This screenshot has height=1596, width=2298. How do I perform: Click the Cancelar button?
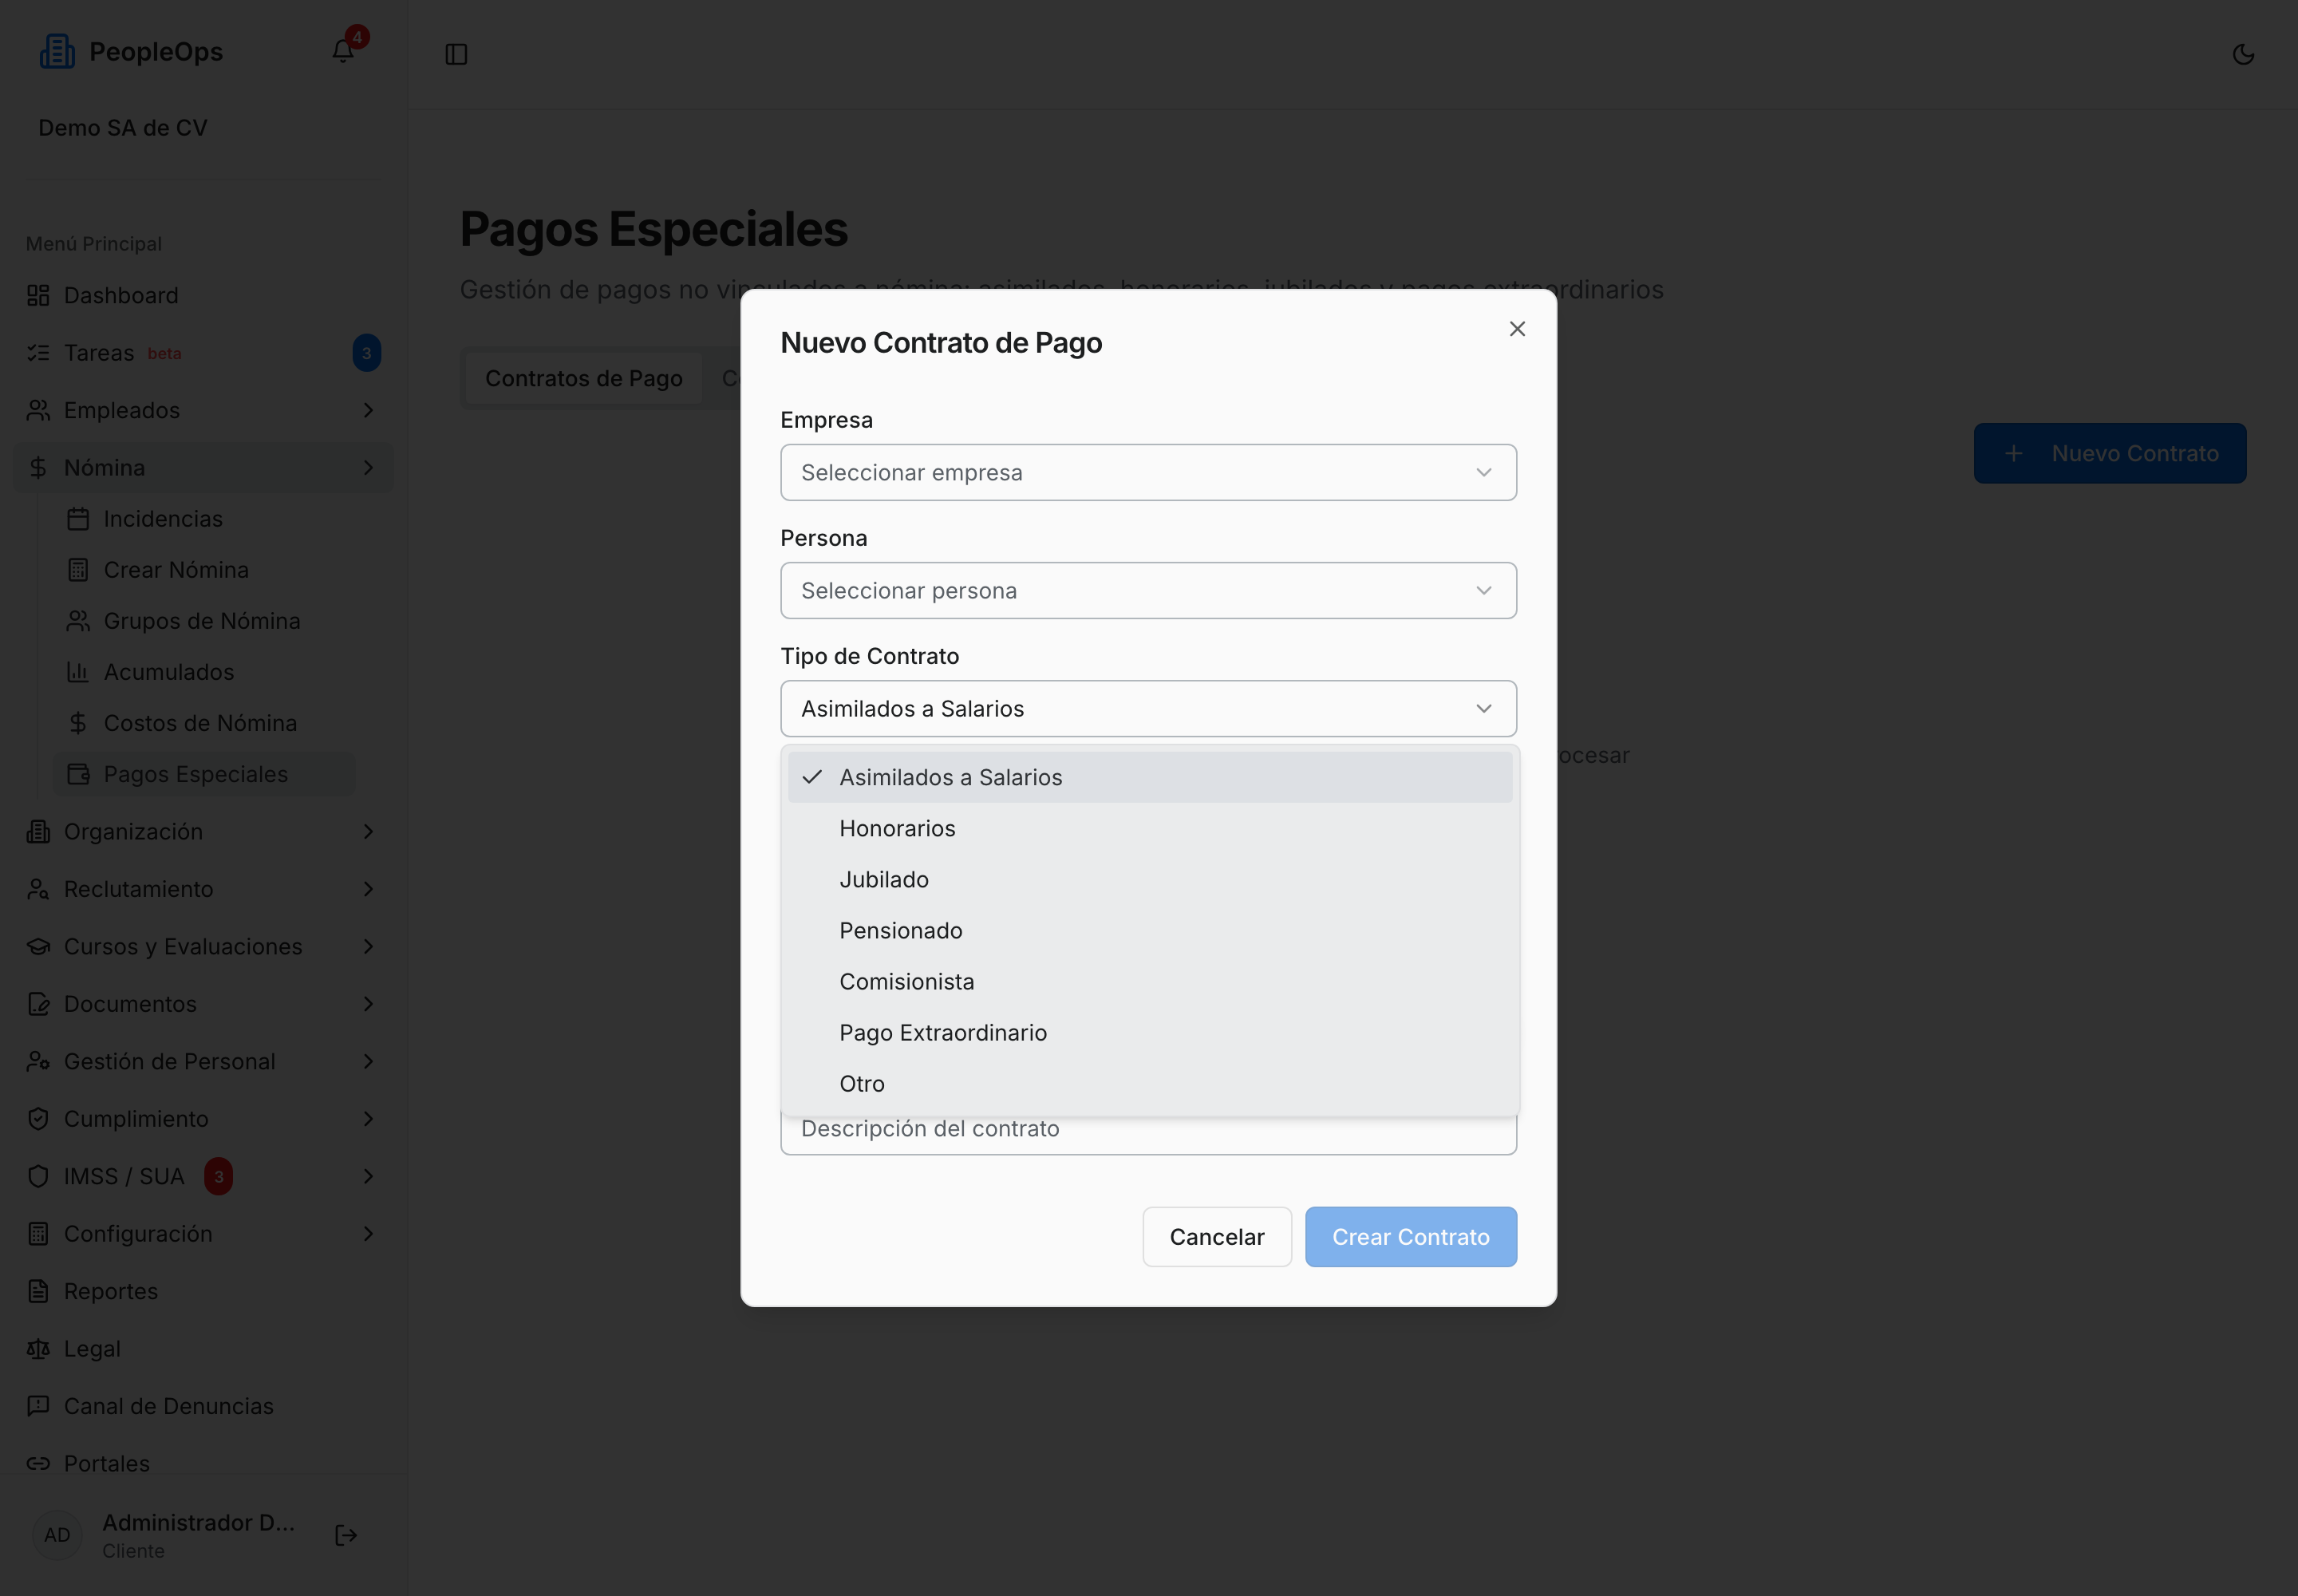coord(1217,1237)
